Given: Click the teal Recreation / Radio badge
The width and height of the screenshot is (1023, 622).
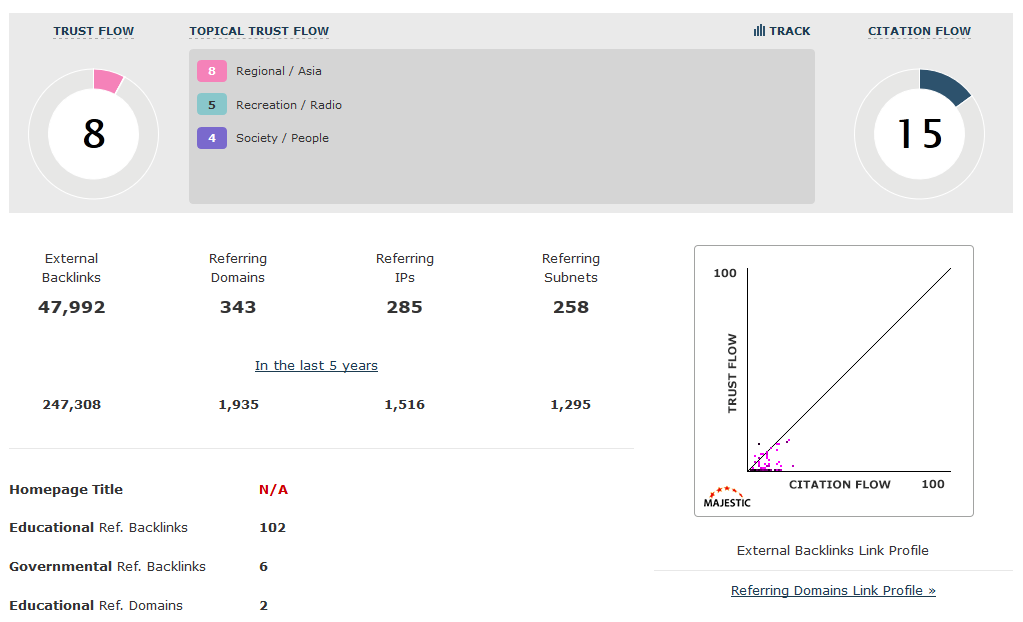Looking at the screenshot, I should [x=212, y=105].
